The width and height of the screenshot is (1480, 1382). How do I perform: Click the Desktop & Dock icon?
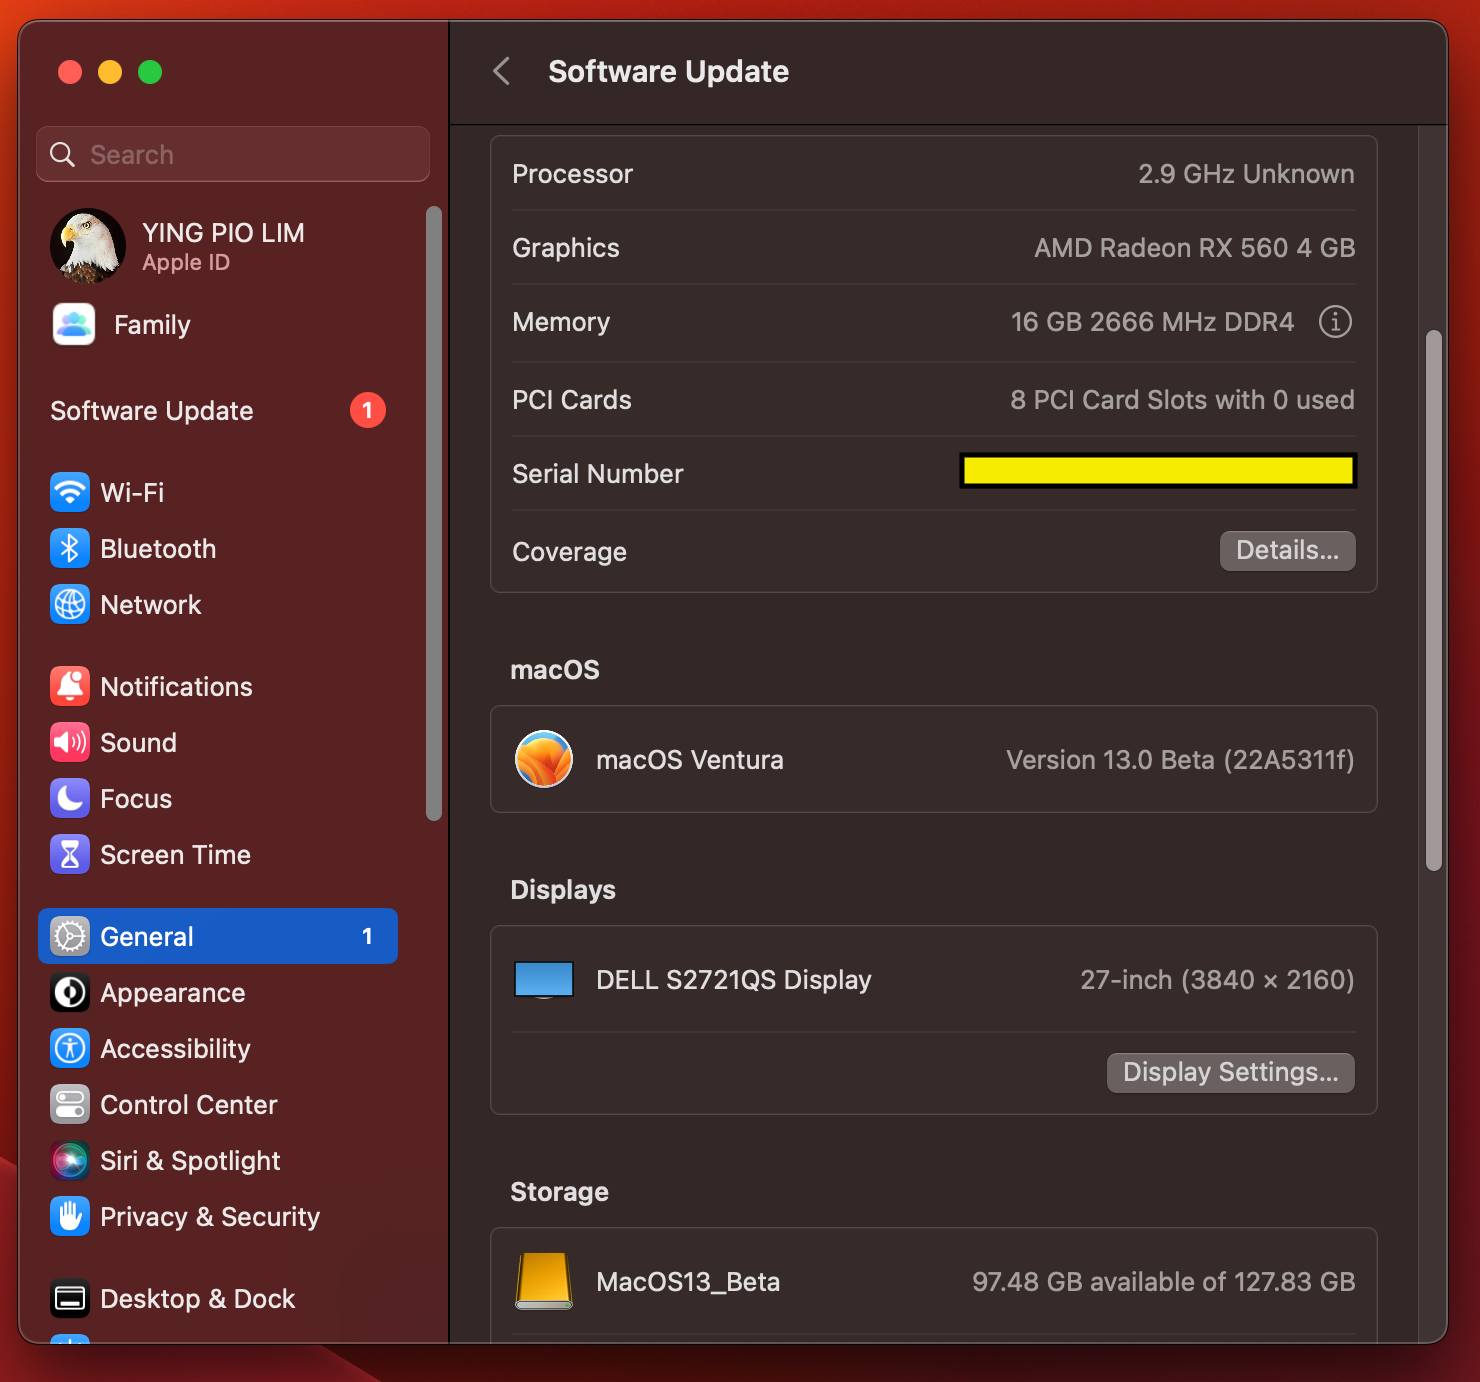[x=70, y=1298]
